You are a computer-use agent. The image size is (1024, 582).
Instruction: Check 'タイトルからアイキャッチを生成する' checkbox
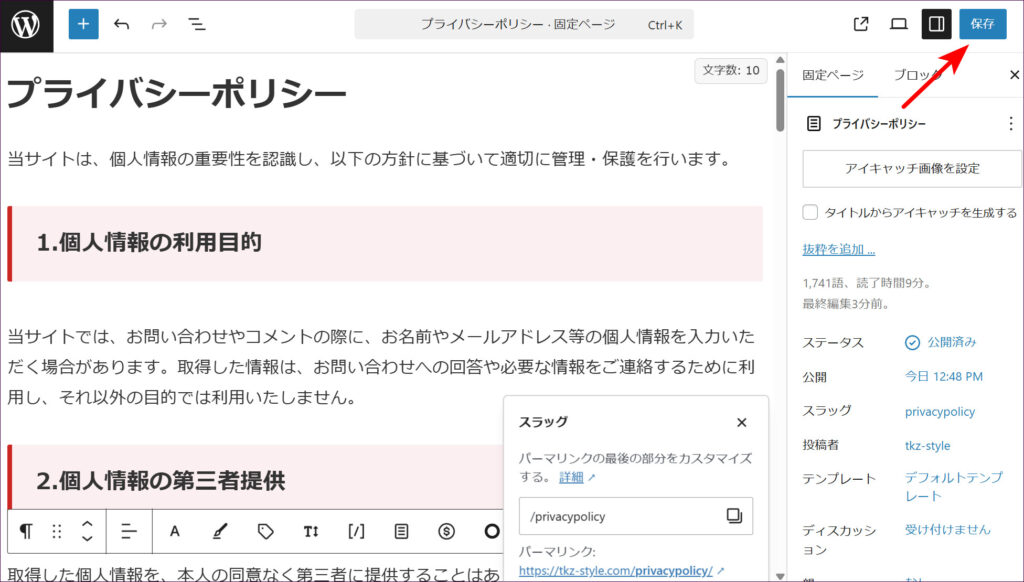pos(811,212)
